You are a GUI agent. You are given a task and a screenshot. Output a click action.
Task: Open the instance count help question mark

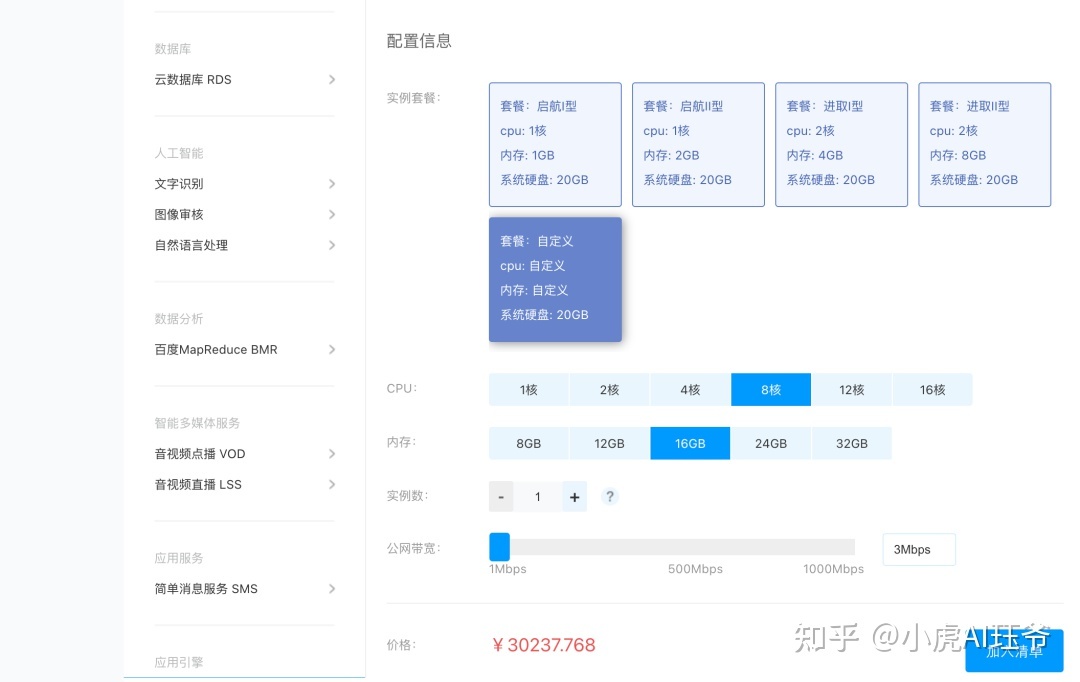(x=610, y=497)
